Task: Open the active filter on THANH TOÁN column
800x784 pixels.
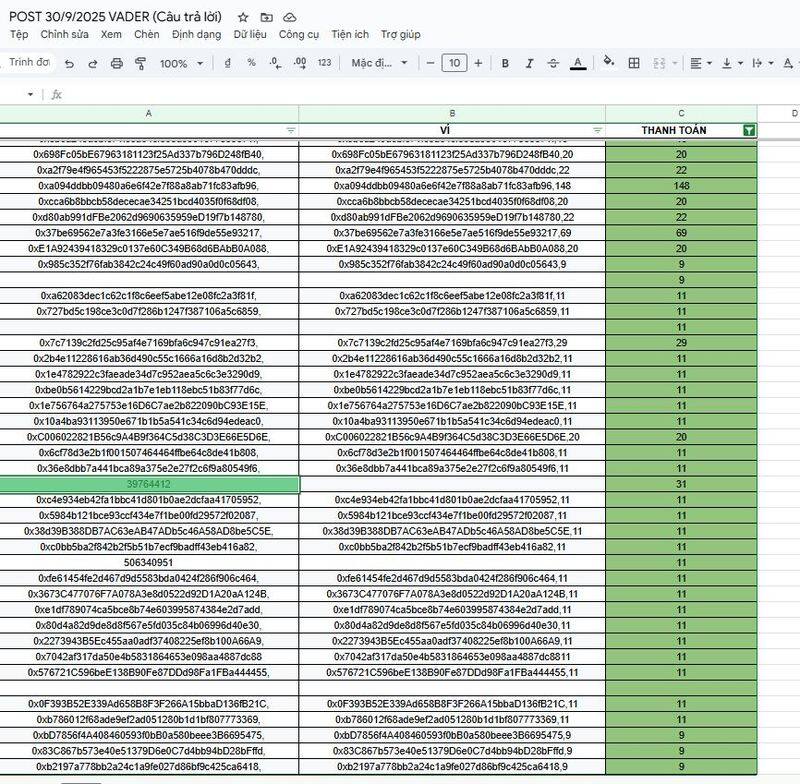Action: click(749, 130)
